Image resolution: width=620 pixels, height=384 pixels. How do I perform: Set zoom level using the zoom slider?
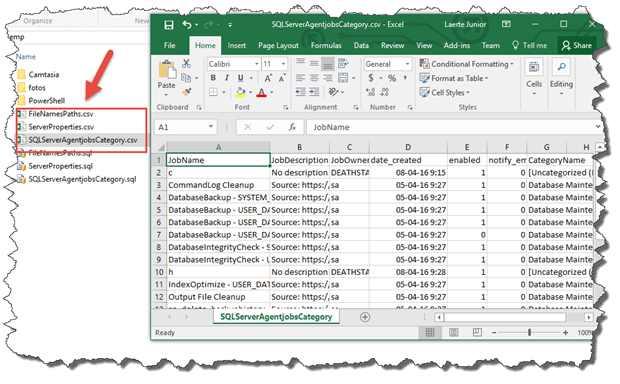pos(529,333)
